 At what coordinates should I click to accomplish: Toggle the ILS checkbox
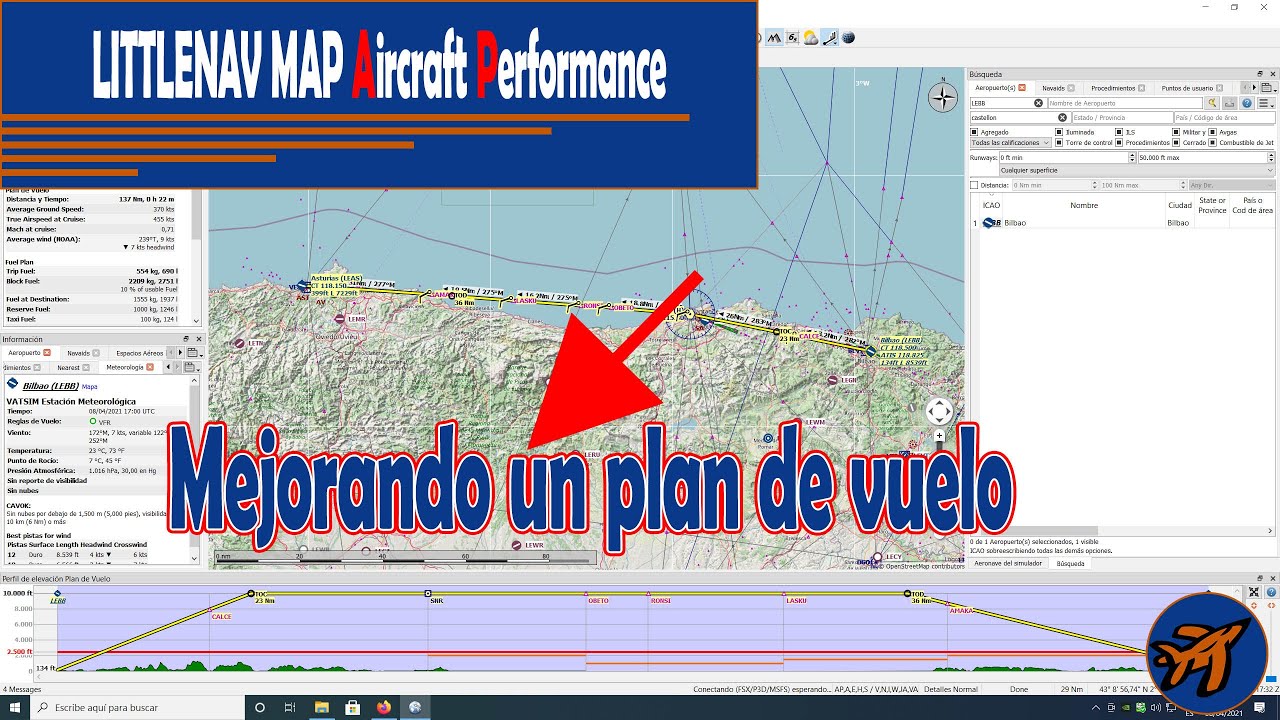tap(1119, 132)
